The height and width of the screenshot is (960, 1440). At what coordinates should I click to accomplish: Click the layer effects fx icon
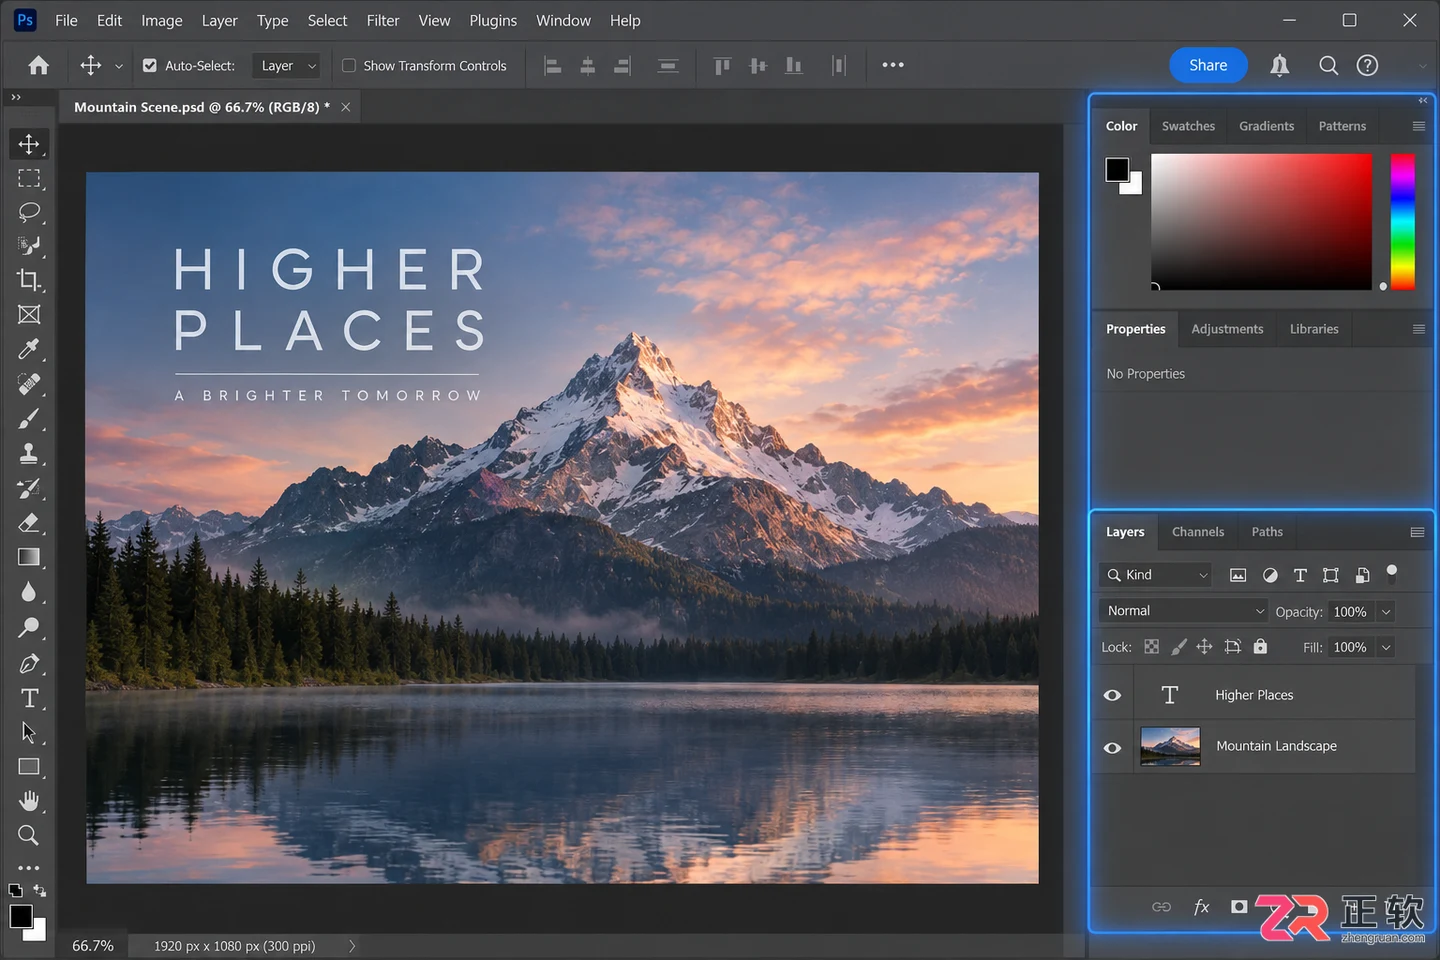[x=1202, y=907]
